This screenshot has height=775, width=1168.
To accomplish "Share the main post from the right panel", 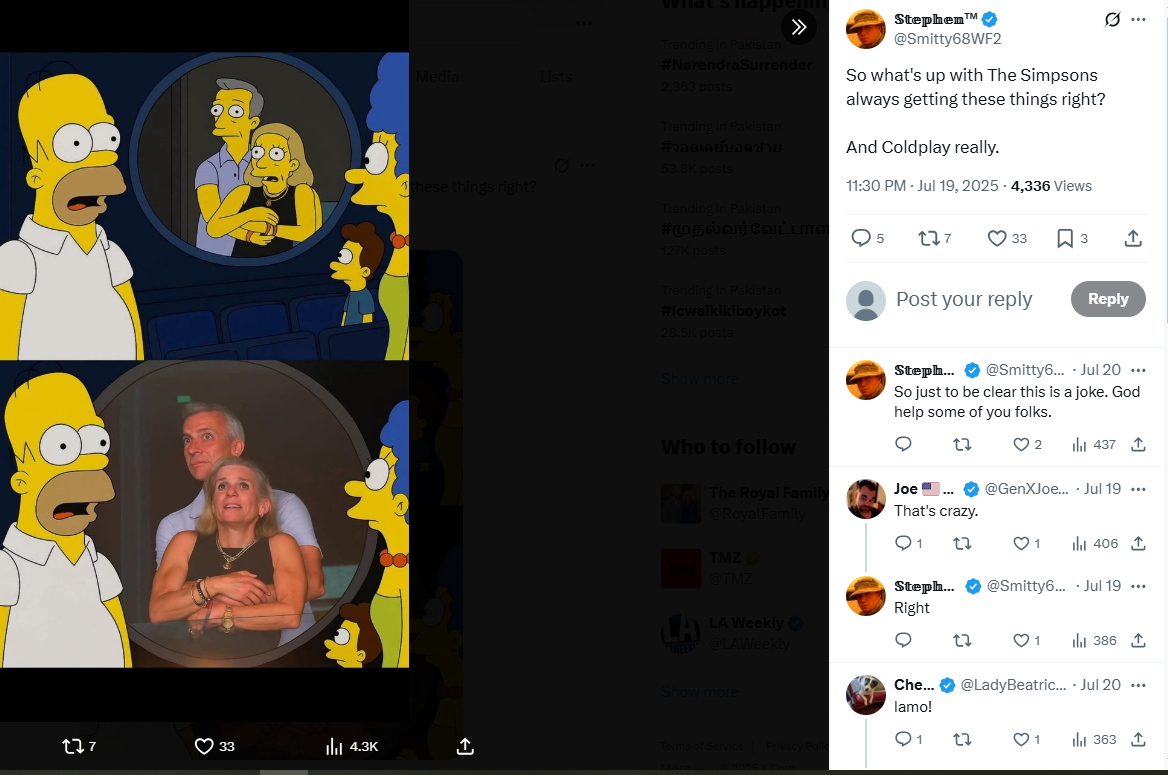I will [x=1133, y=238].
